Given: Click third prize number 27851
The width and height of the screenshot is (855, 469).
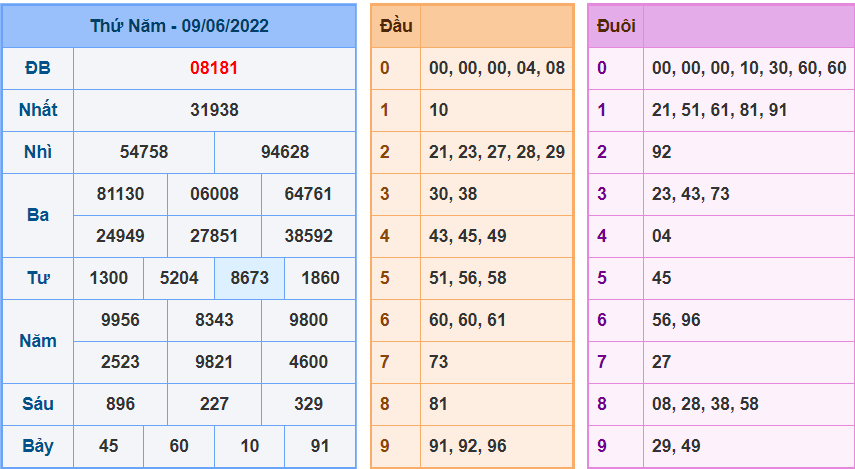Looking at the screenshot, I should [214, 236].
